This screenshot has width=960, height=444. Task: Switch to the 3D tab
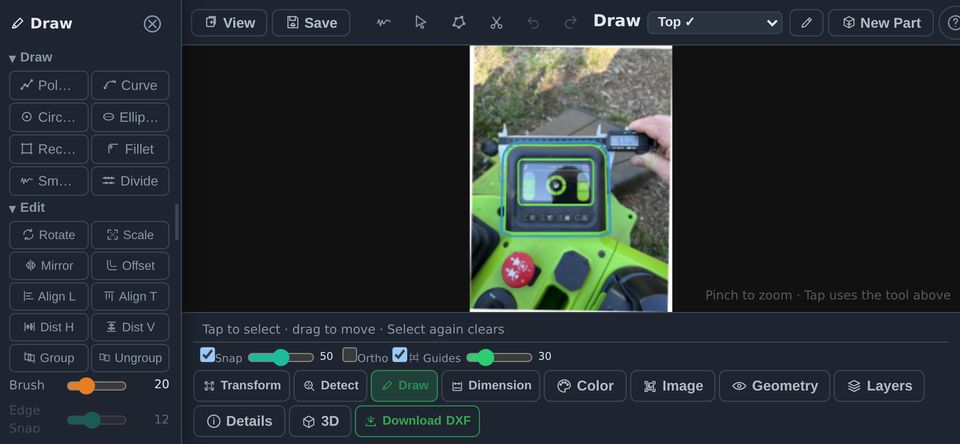[320, 421]
